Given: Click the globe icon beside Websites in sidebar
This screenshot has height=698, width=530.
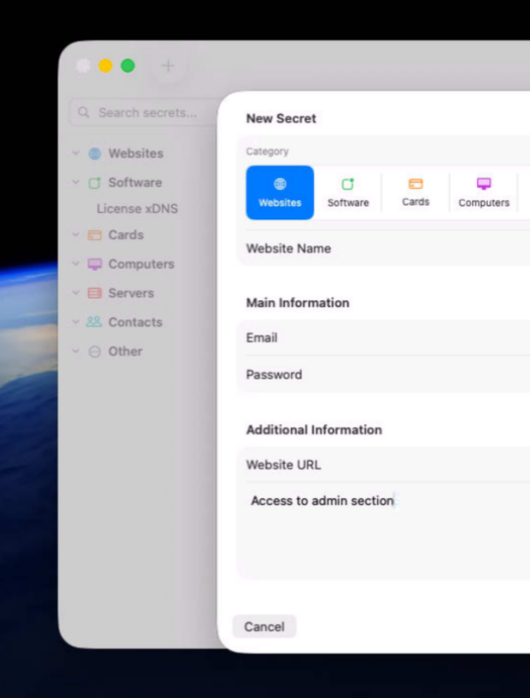Looking at the screenshot, I should [x=95, y=154].
